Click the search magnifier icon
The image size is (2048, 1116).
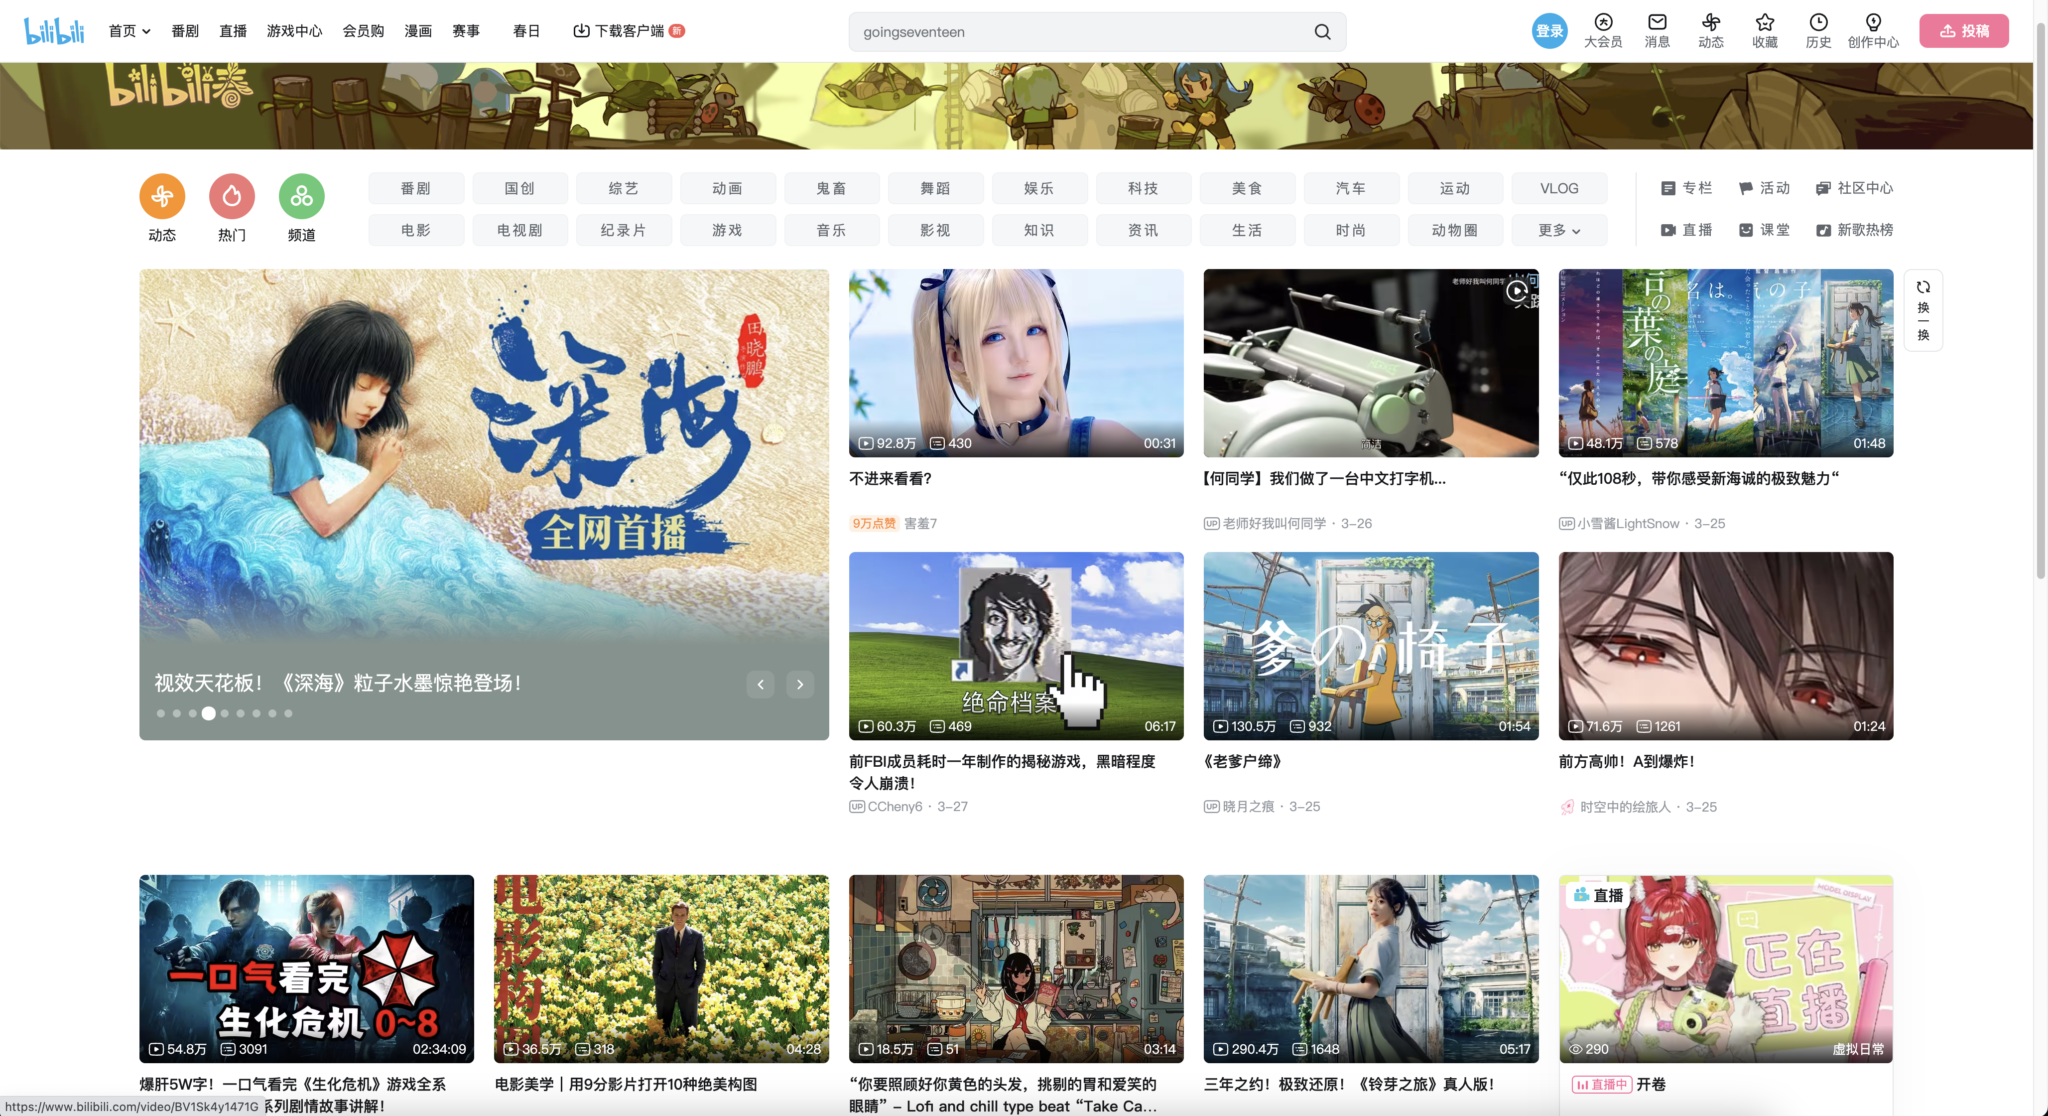pos(1322,31)
